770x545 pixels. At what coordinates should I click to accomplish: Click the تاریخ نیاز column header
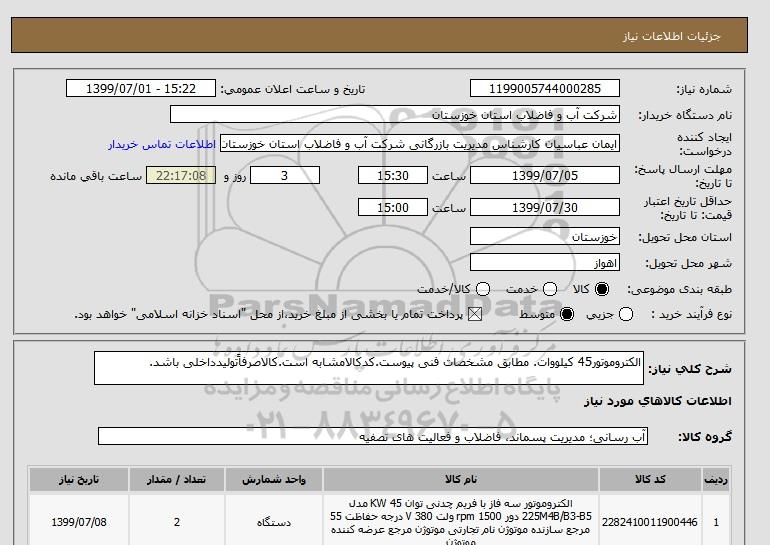(79, 479)
